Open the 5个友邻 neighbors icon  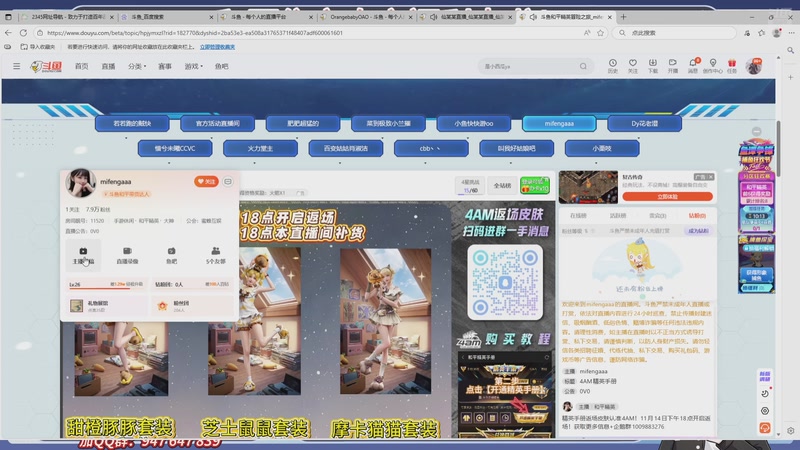click(215, 255)
